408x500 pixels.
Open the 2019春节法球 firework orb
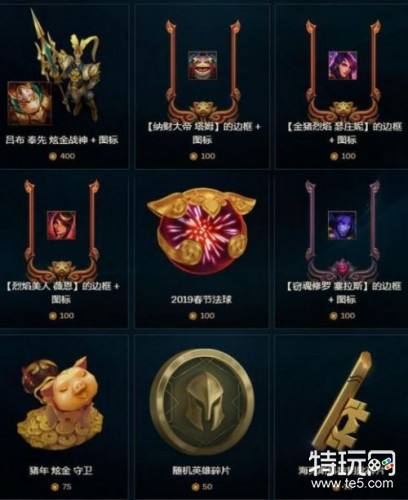[202, 235]
